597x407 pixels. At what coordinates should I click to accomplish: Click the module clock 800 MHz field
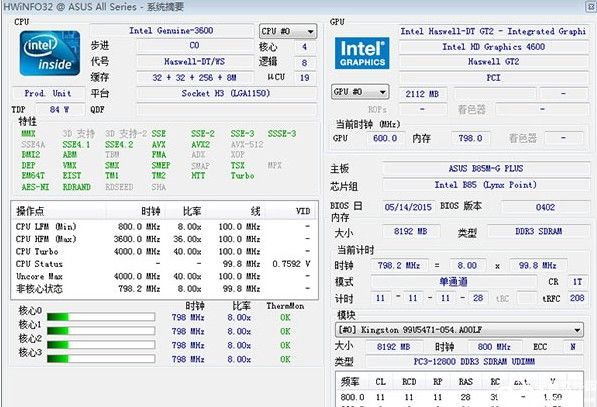tap(494, 347)
